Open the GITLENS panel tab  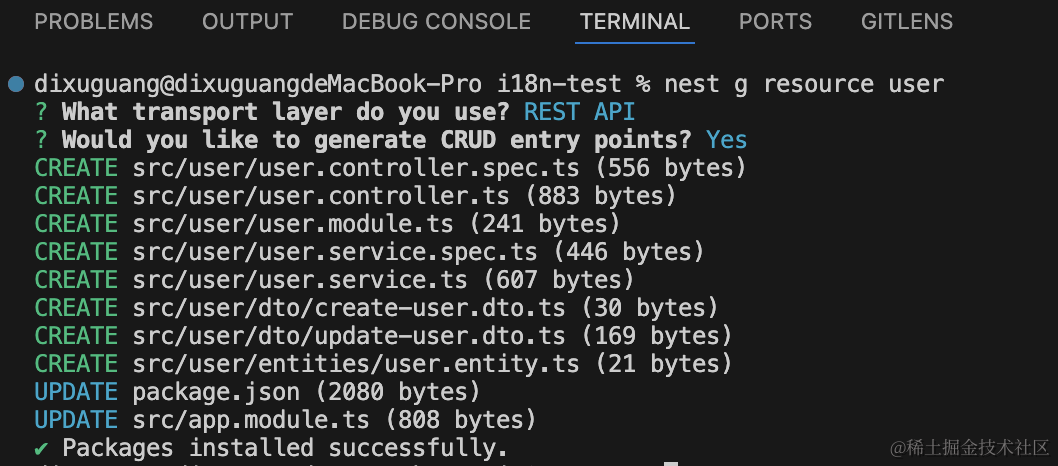[x=907, y=21]
